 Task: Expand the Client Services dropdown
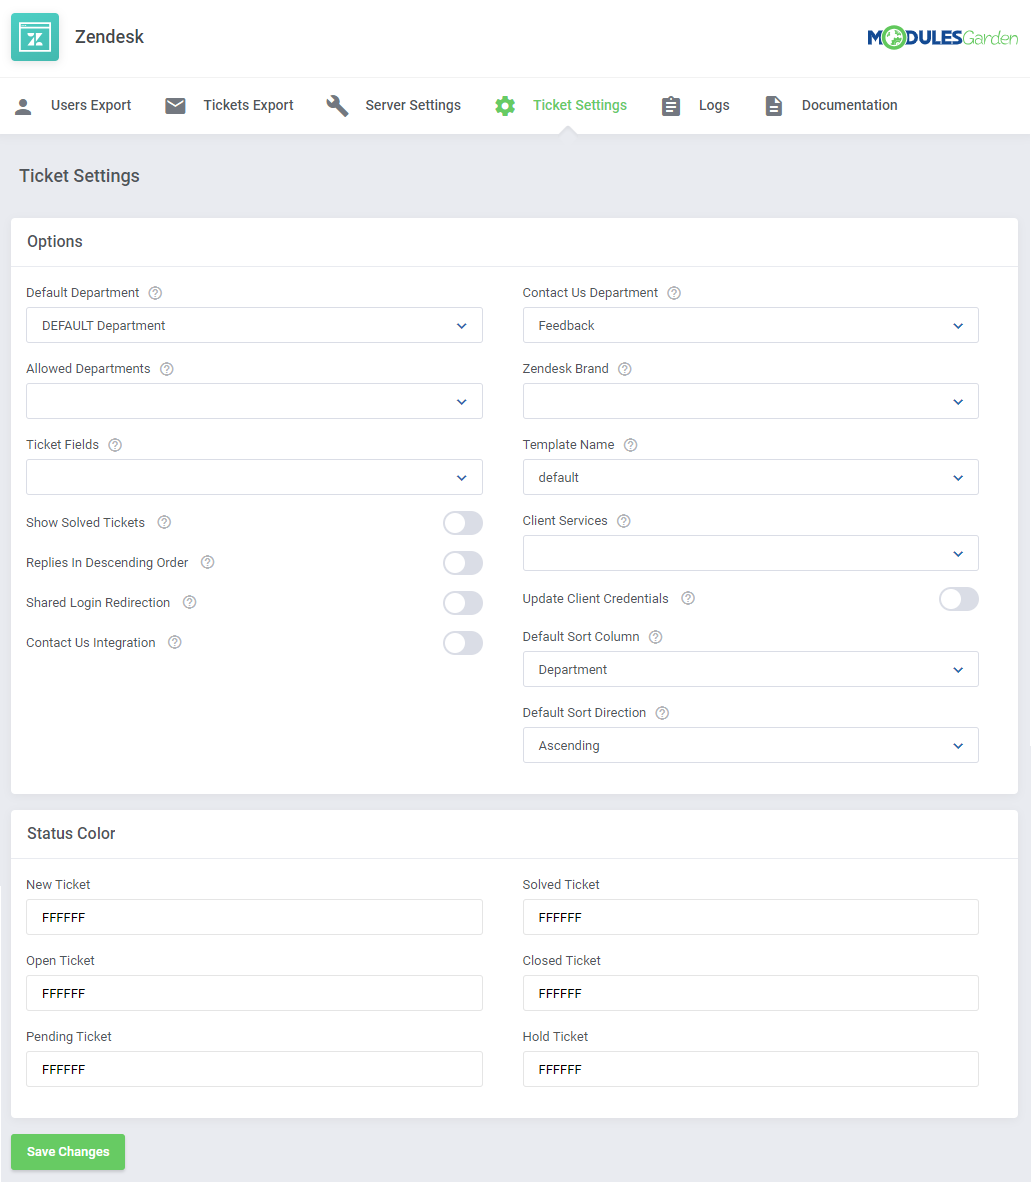(x=751, y=554)
